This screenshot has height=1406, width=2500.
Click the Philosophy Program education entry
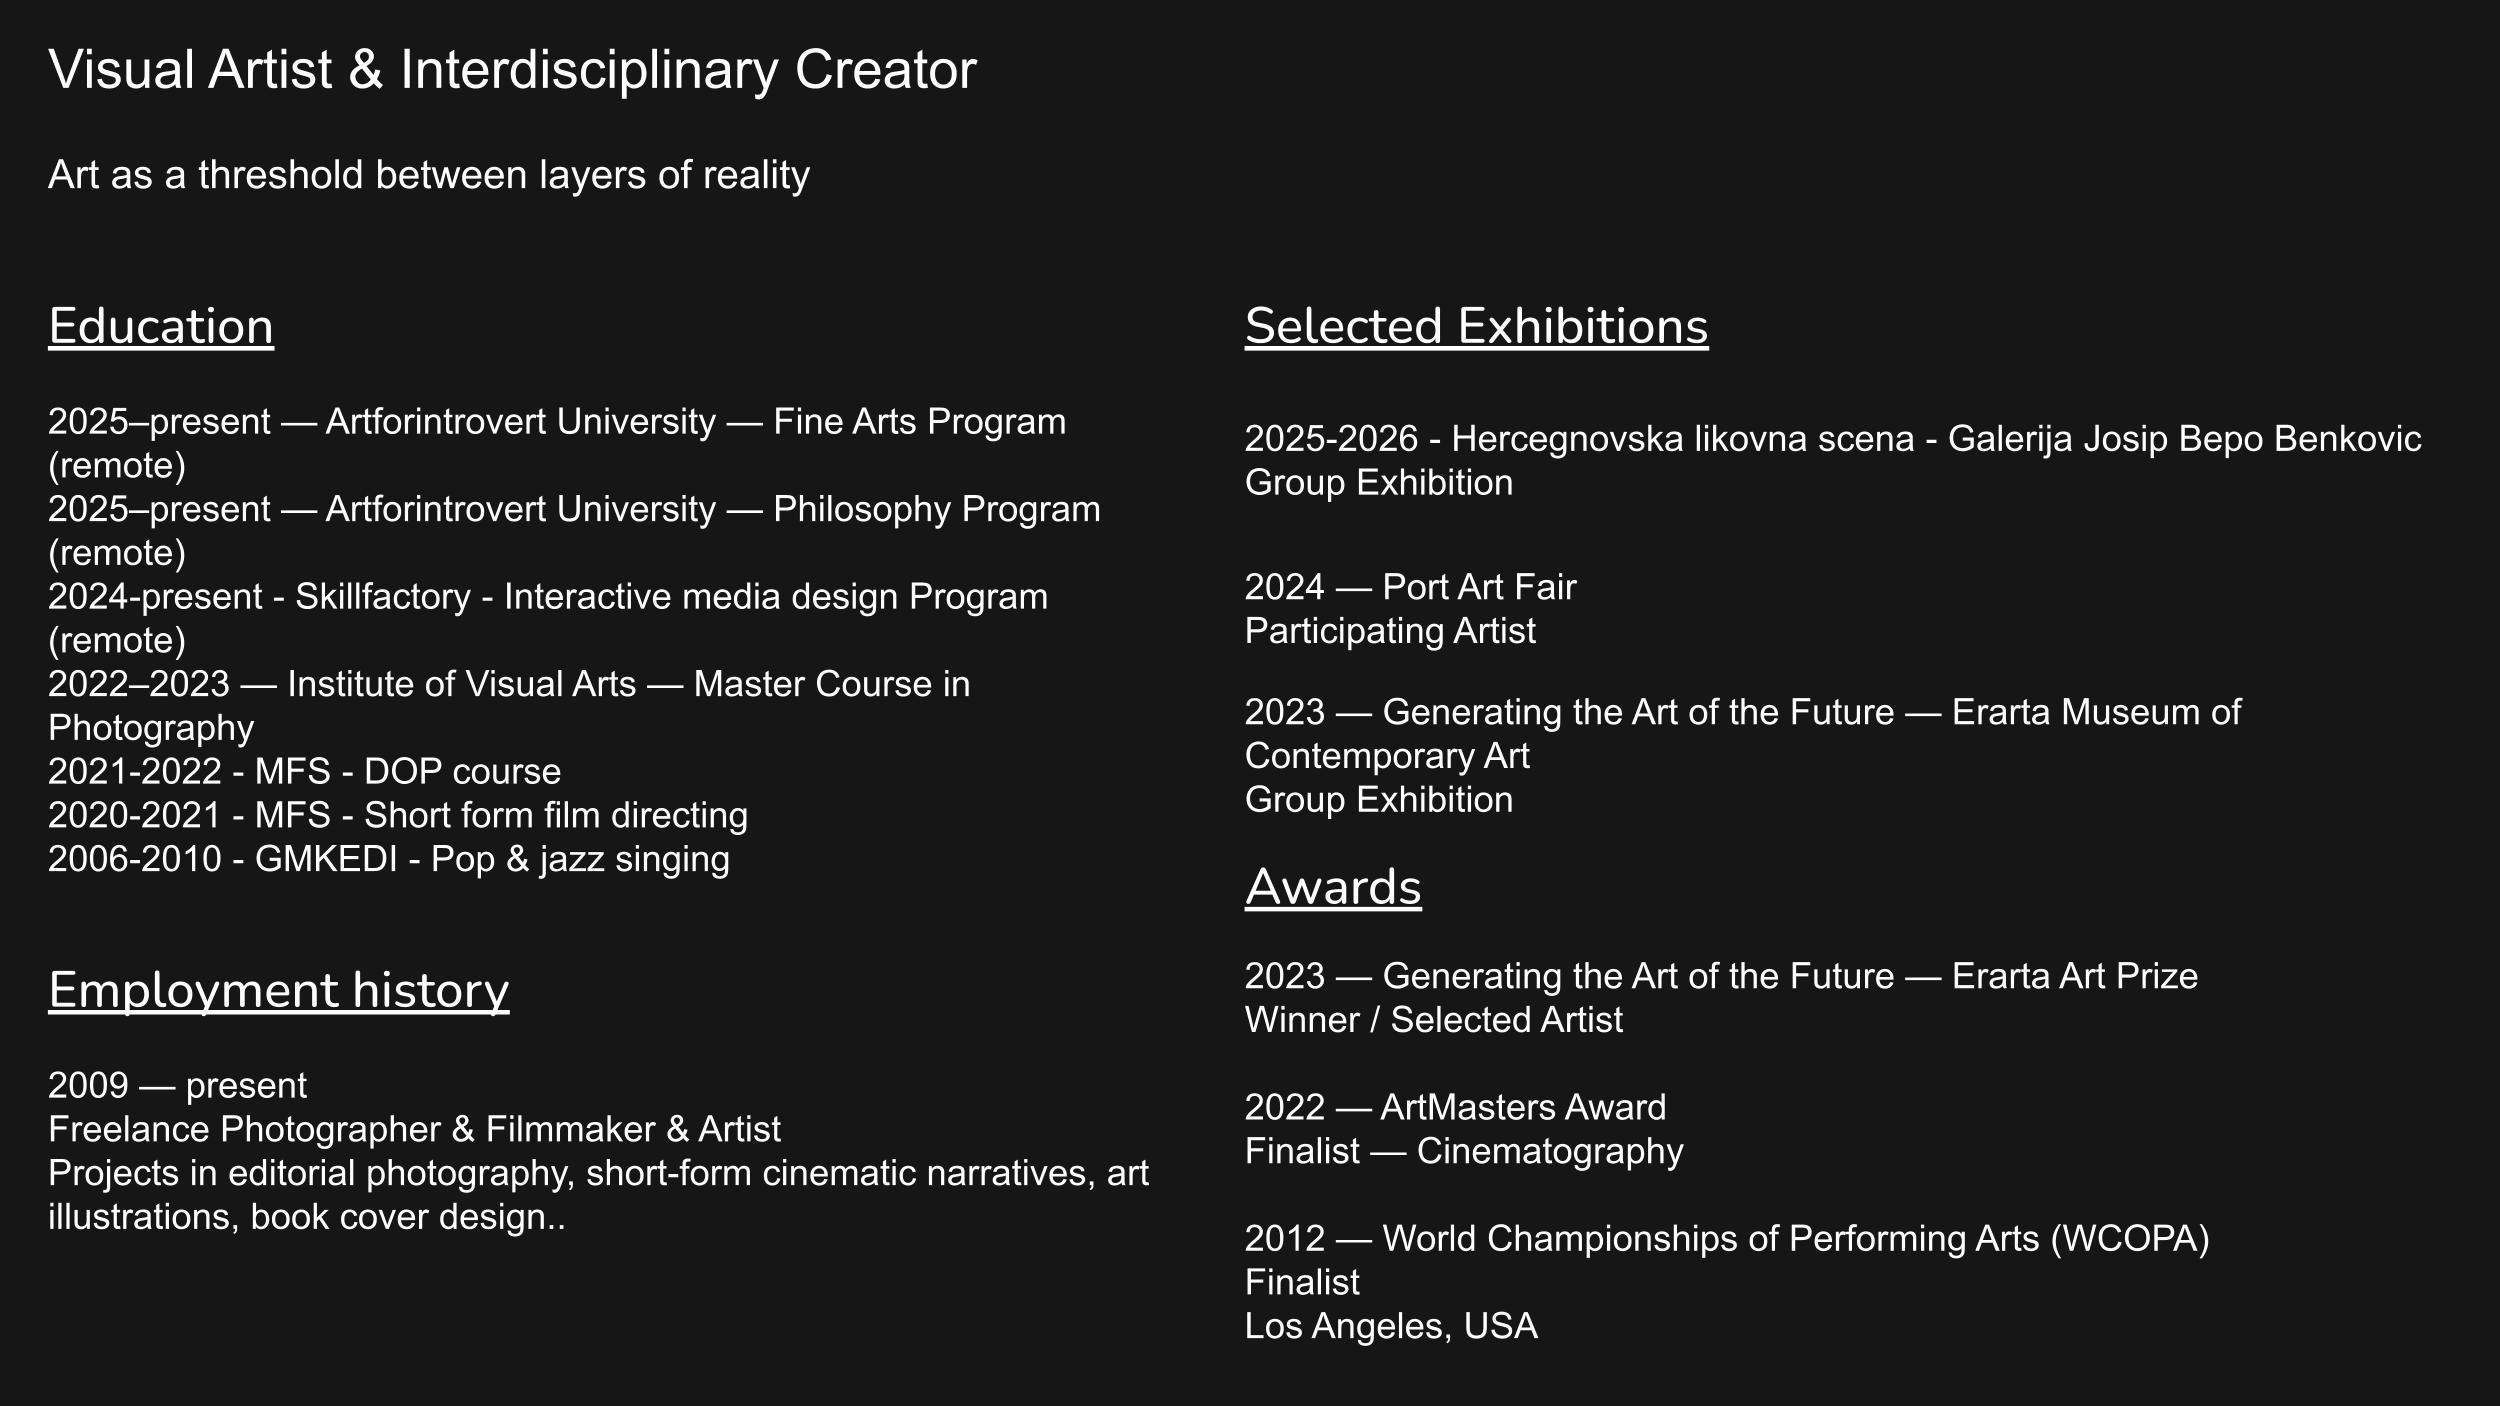click(574, 510)
